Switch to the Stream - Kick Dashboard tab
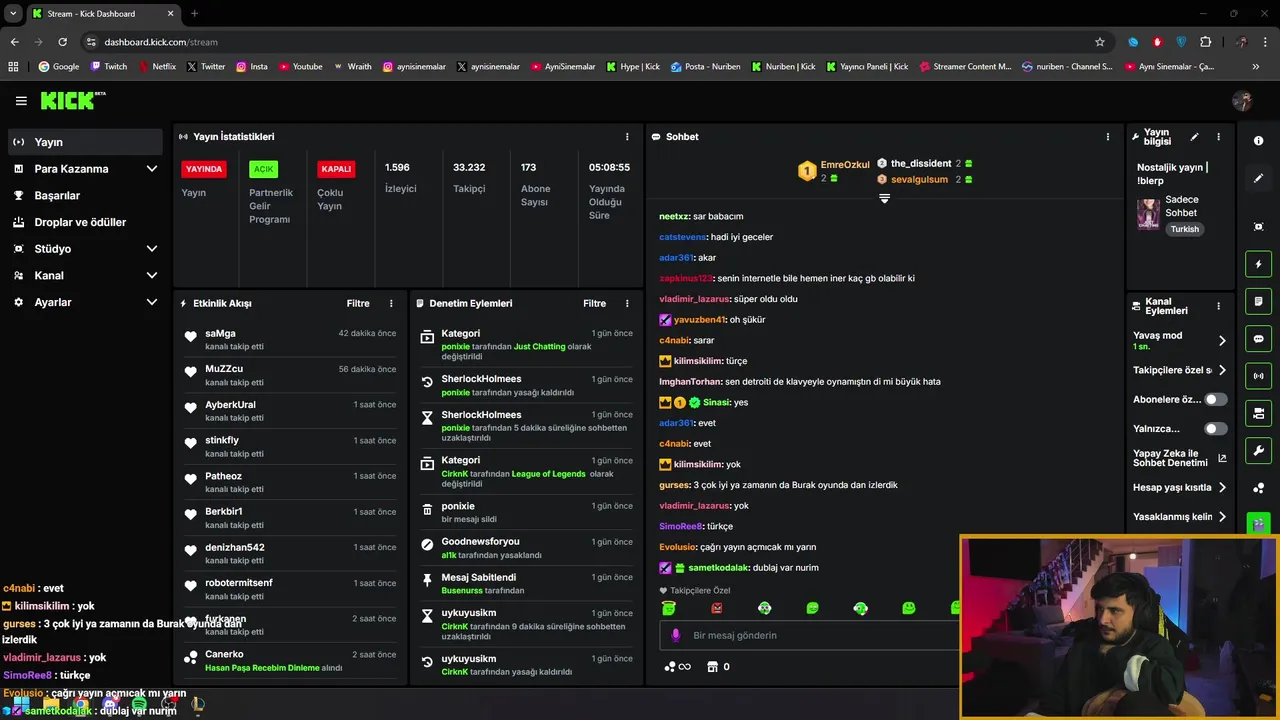Image resolution: width=1280 pixels, height=720 pixels. click(103, 13)
